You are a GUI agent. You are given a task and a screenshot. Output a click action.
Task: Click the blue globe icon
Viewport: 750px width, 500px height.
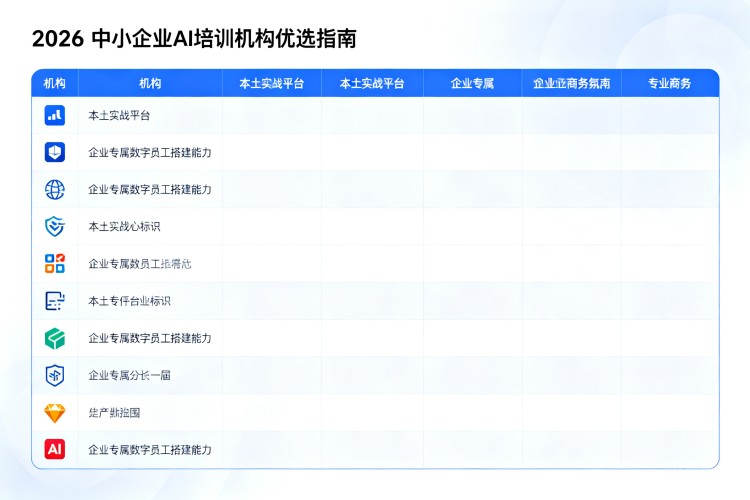tap(55, 189)
